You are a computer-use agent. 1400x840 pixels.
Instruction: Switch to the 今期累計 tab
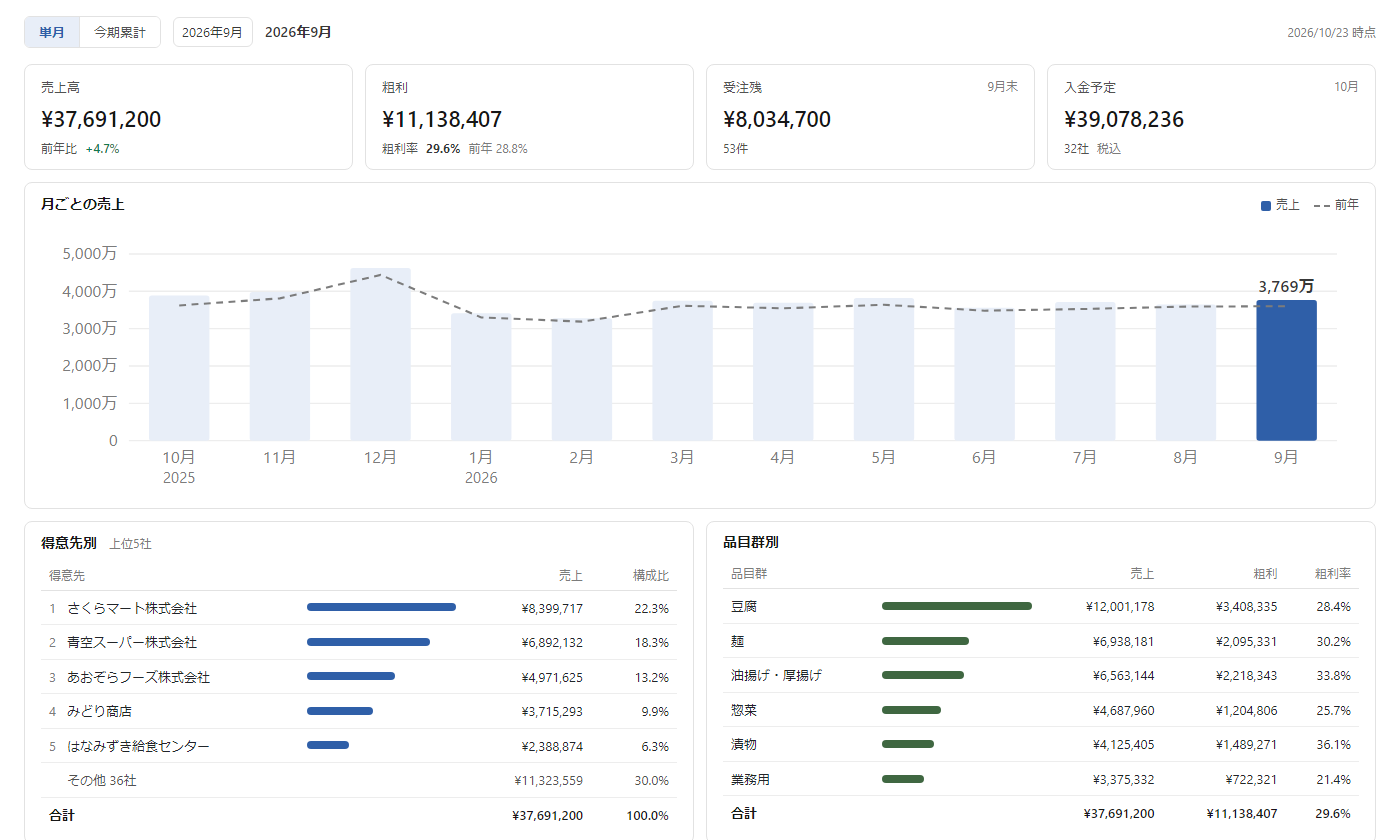pos(120,32)
